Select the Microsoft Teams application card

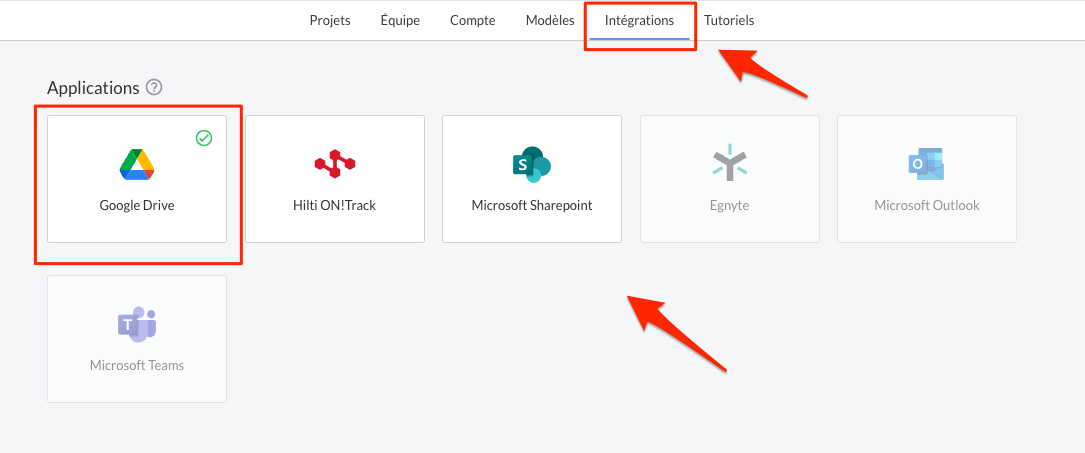[137, 339]
